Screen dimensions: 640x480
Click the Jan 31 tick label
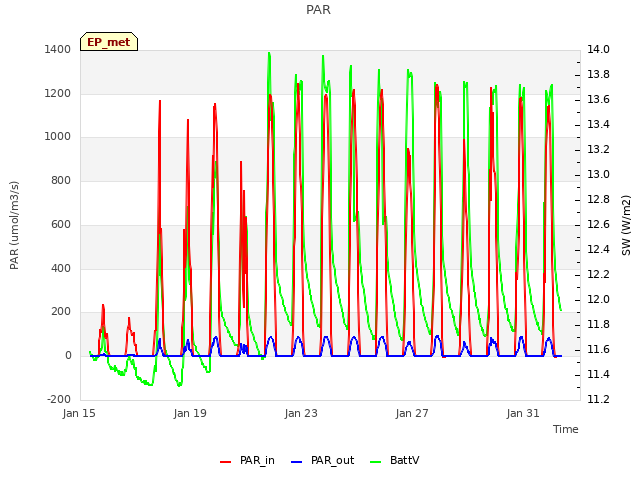point(523,413)
